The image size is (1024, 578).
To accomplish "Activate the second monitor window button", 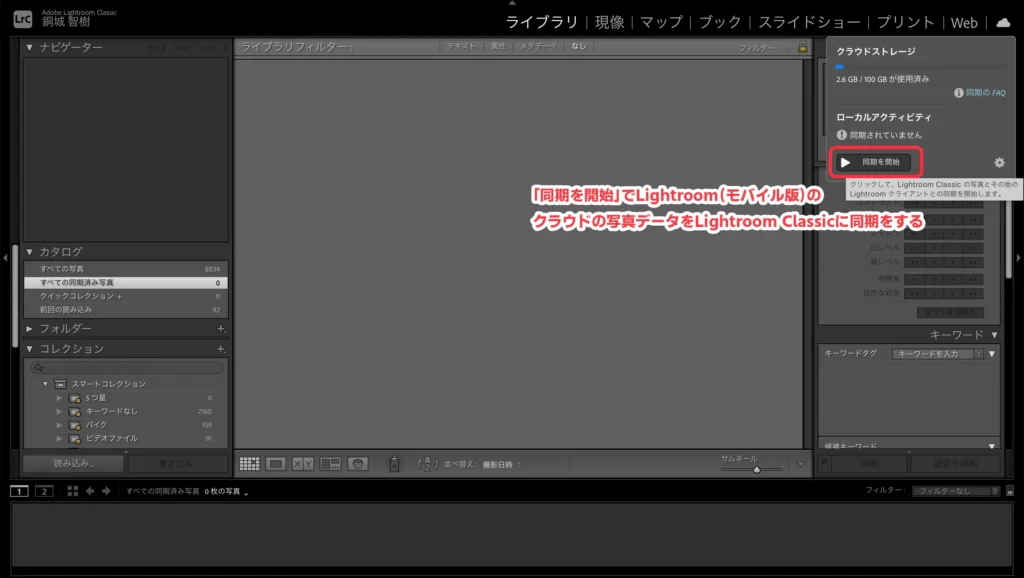I will point(44,491).
